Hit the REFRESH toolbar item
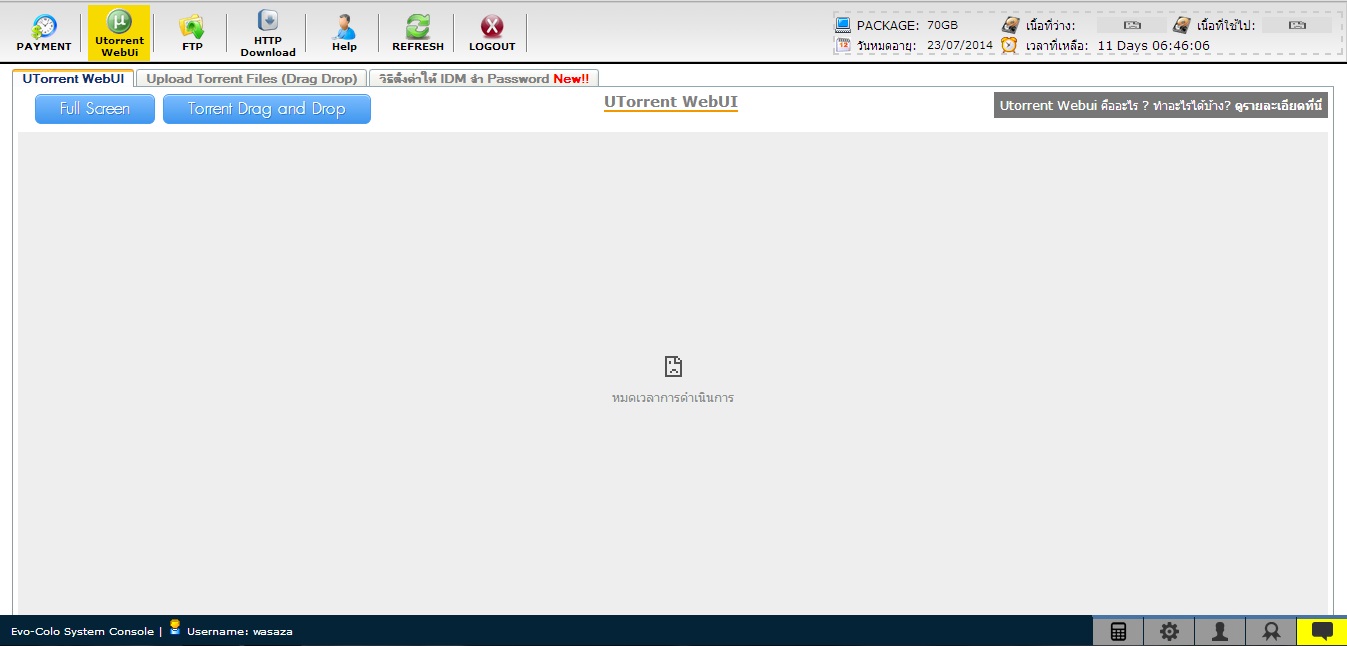1347x646 pixels. pos(418,33)
